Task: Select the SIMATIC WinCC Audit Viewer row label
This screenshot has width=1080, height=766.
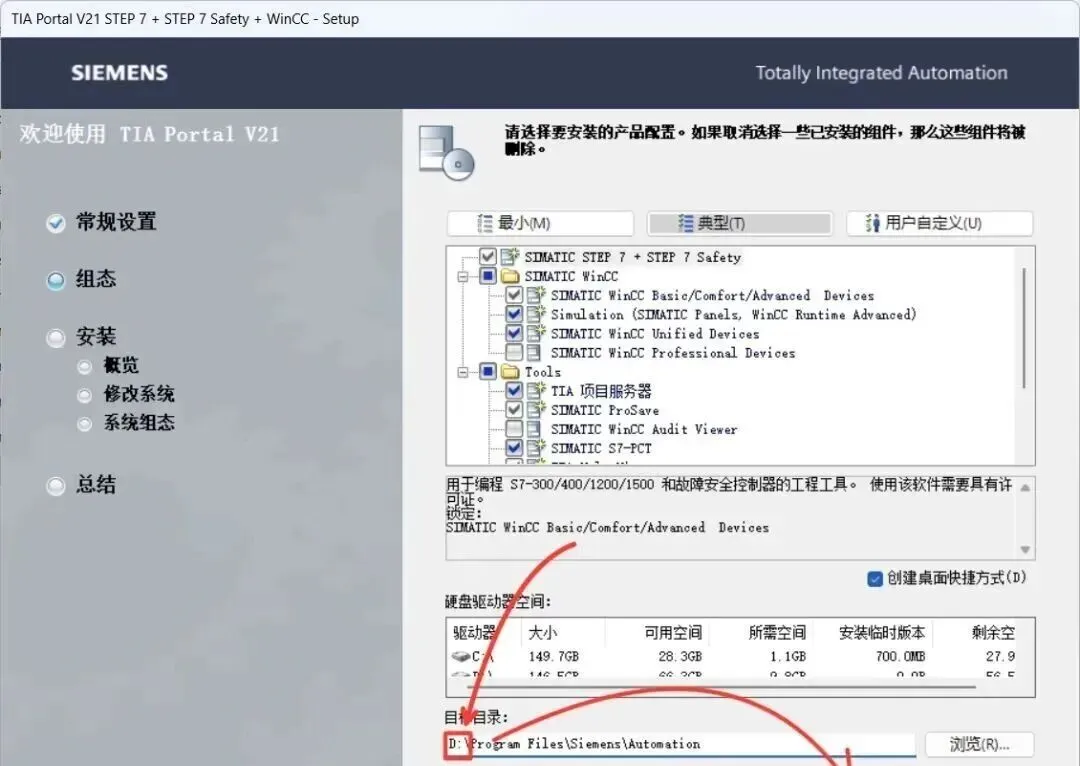Action: [644, 429]
